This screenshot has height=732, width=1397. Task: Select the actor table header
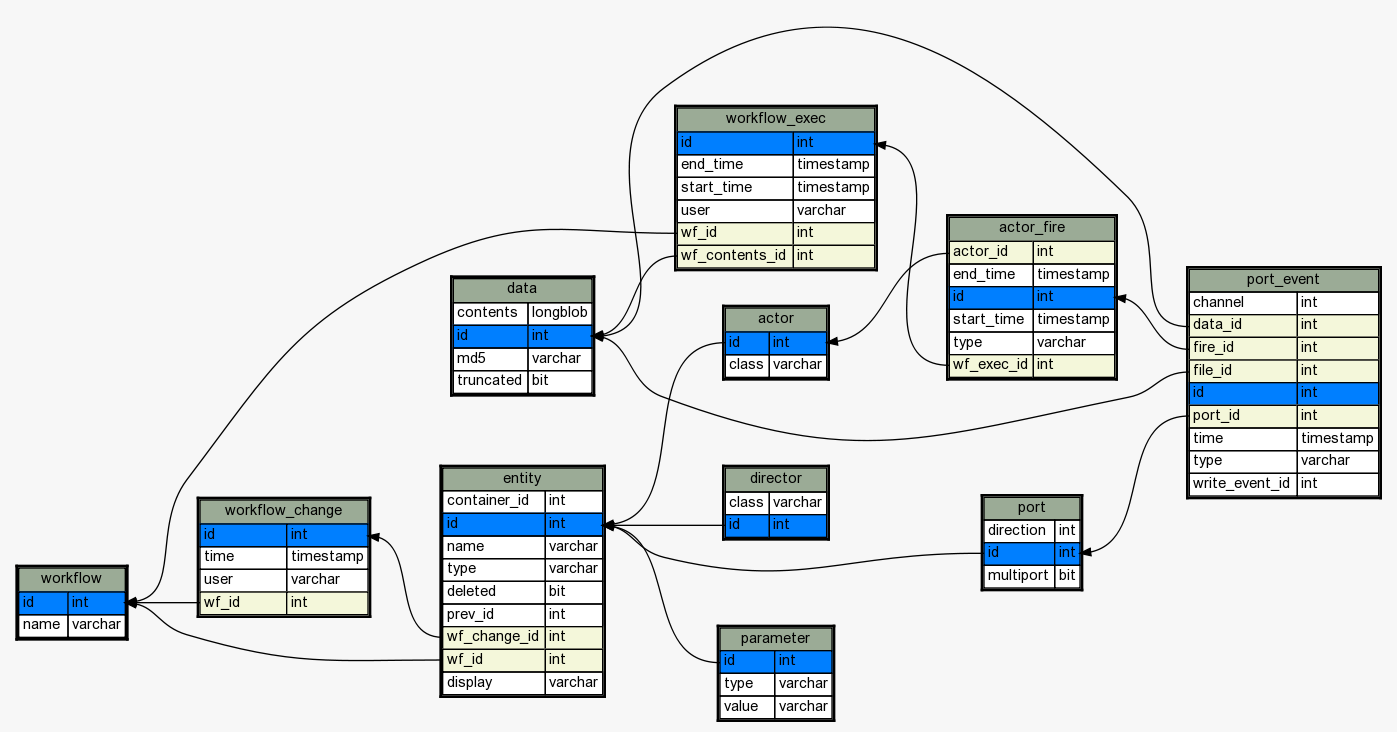[x=776, y=319]
